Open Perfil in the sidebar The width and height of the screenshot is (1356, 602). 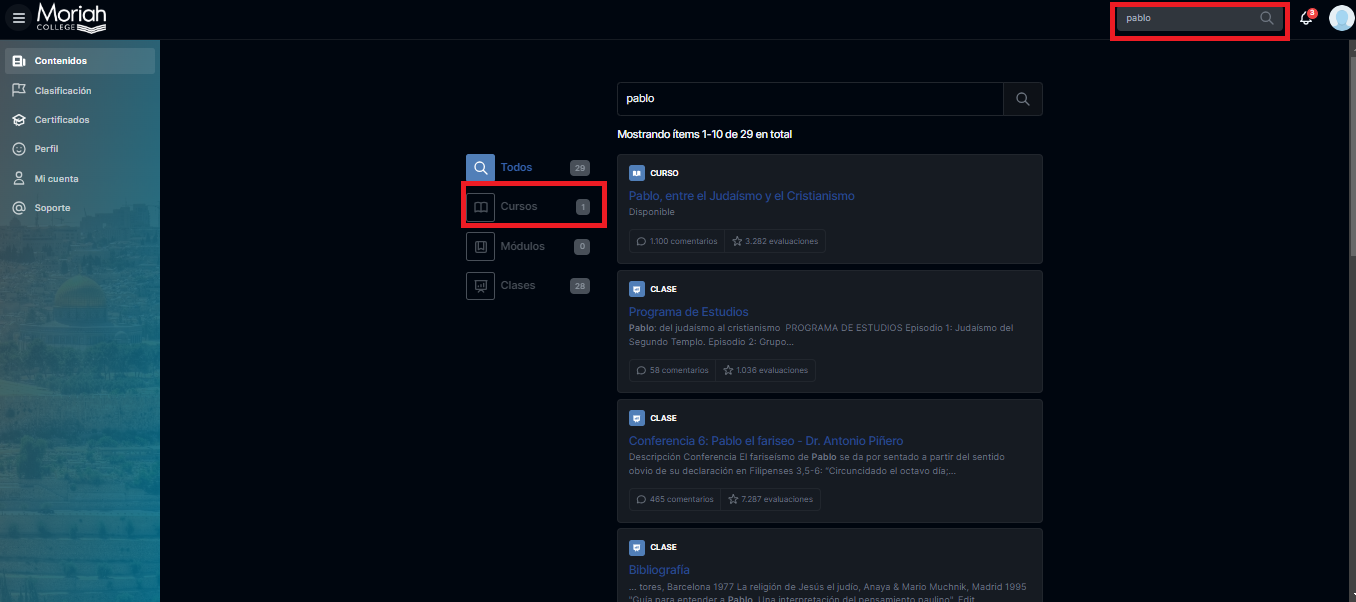click(x=46, y=149)
